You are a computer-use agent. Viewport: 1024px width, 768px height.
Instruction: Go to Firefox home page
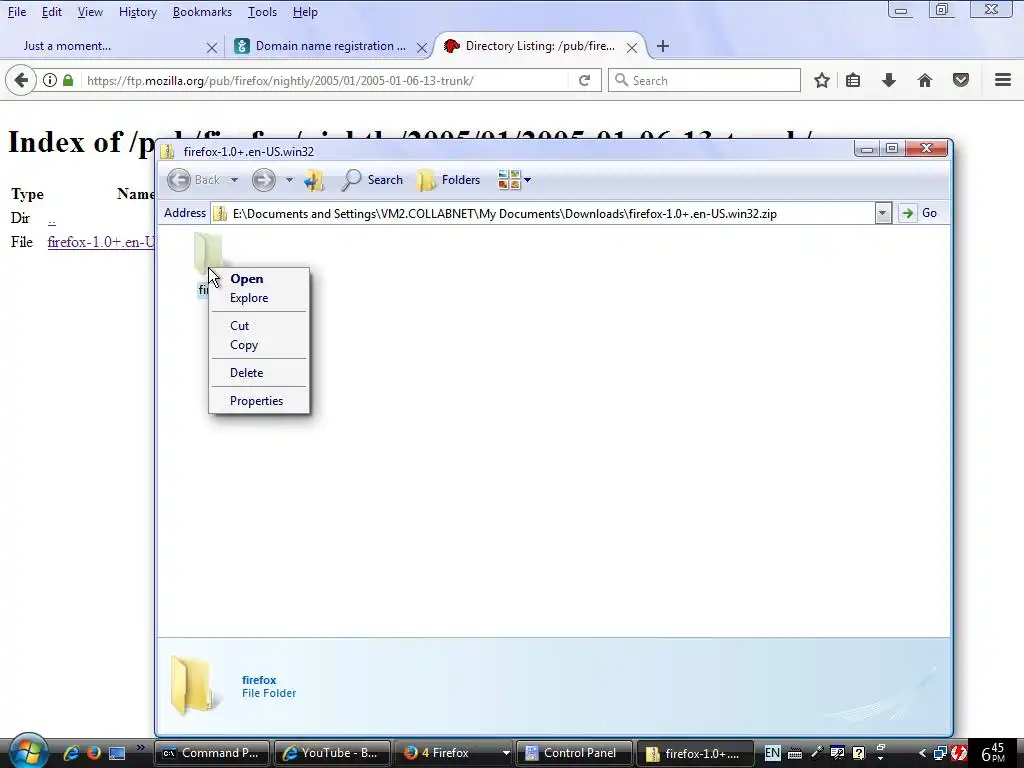tap(925, 80)
